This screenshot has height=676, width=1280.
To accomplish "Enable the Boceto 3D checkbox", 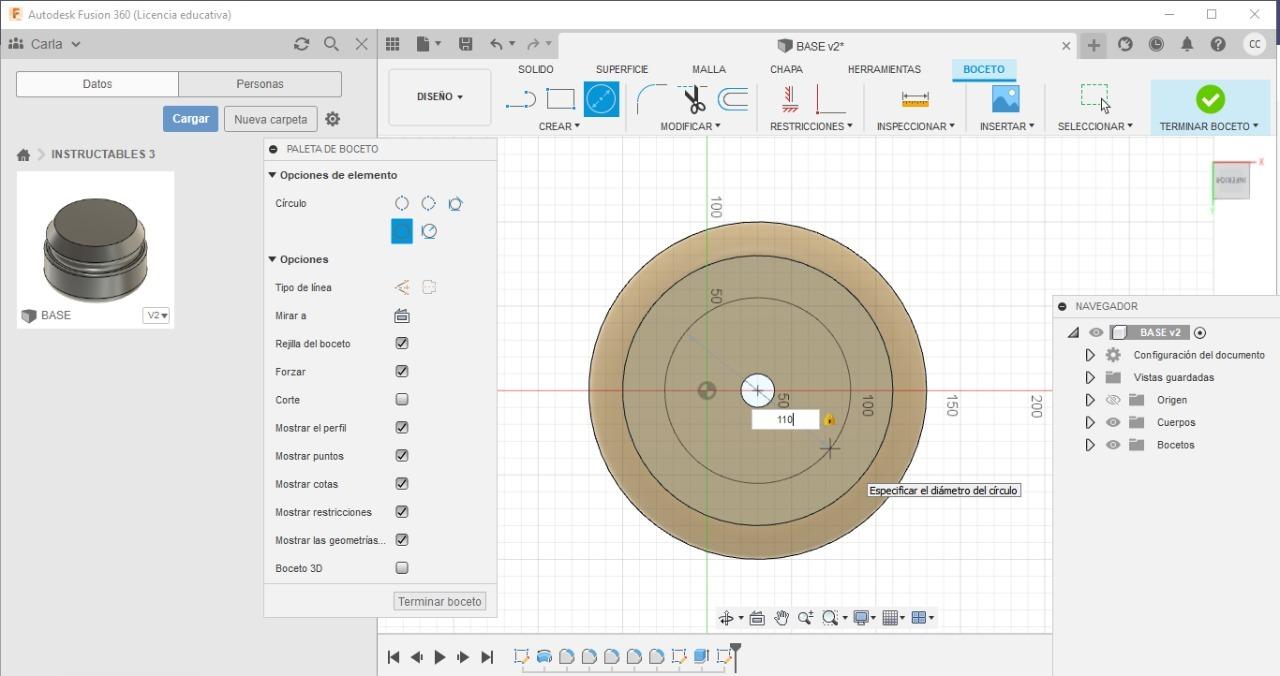I will [x=402, y=568].
